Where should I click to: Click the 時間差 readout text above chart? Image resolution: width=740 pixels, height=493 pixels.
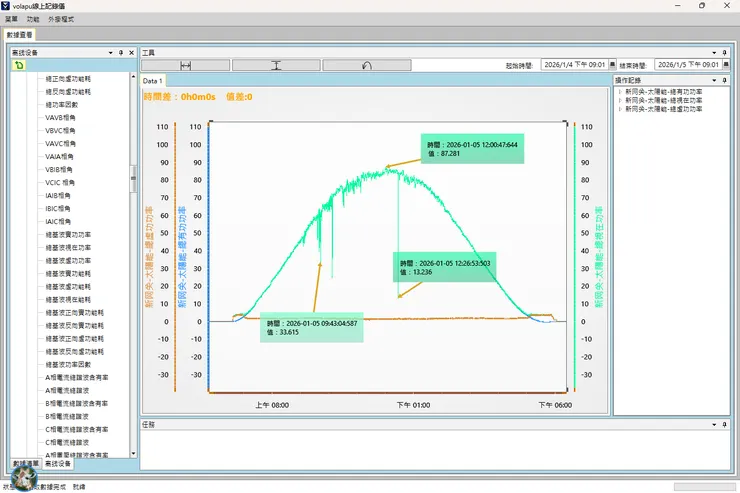[179, 97]
